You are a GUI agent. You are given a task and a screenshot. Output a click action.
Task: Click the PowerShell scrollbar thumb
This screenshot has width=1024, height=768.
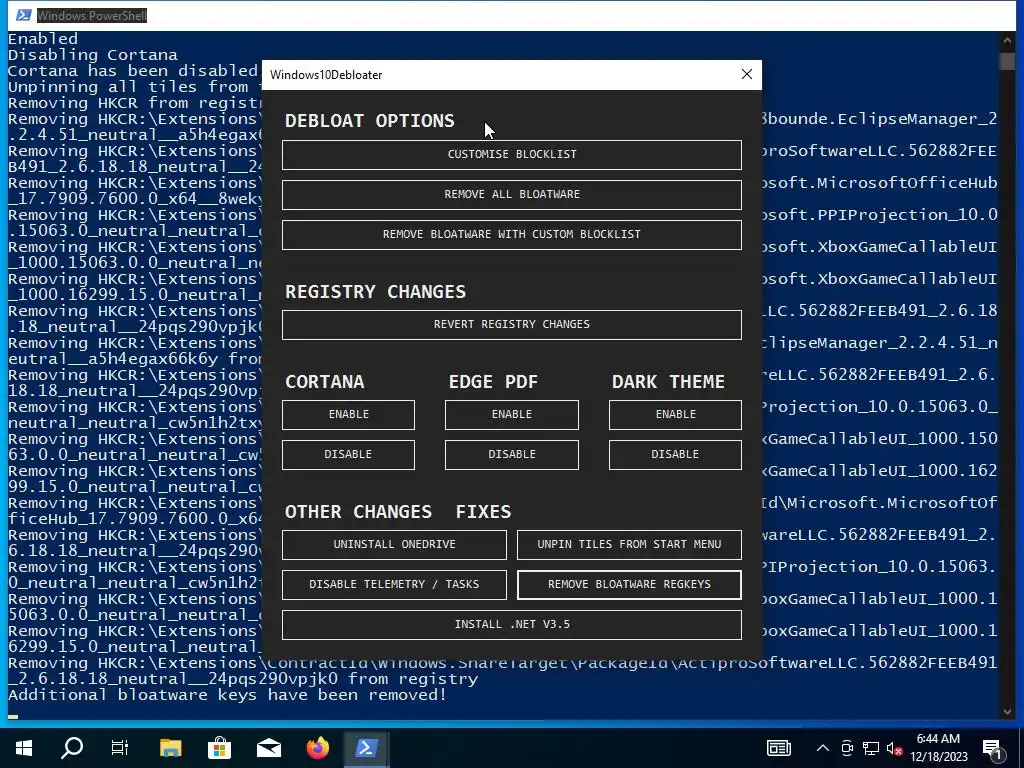(x=1006, y=61)
